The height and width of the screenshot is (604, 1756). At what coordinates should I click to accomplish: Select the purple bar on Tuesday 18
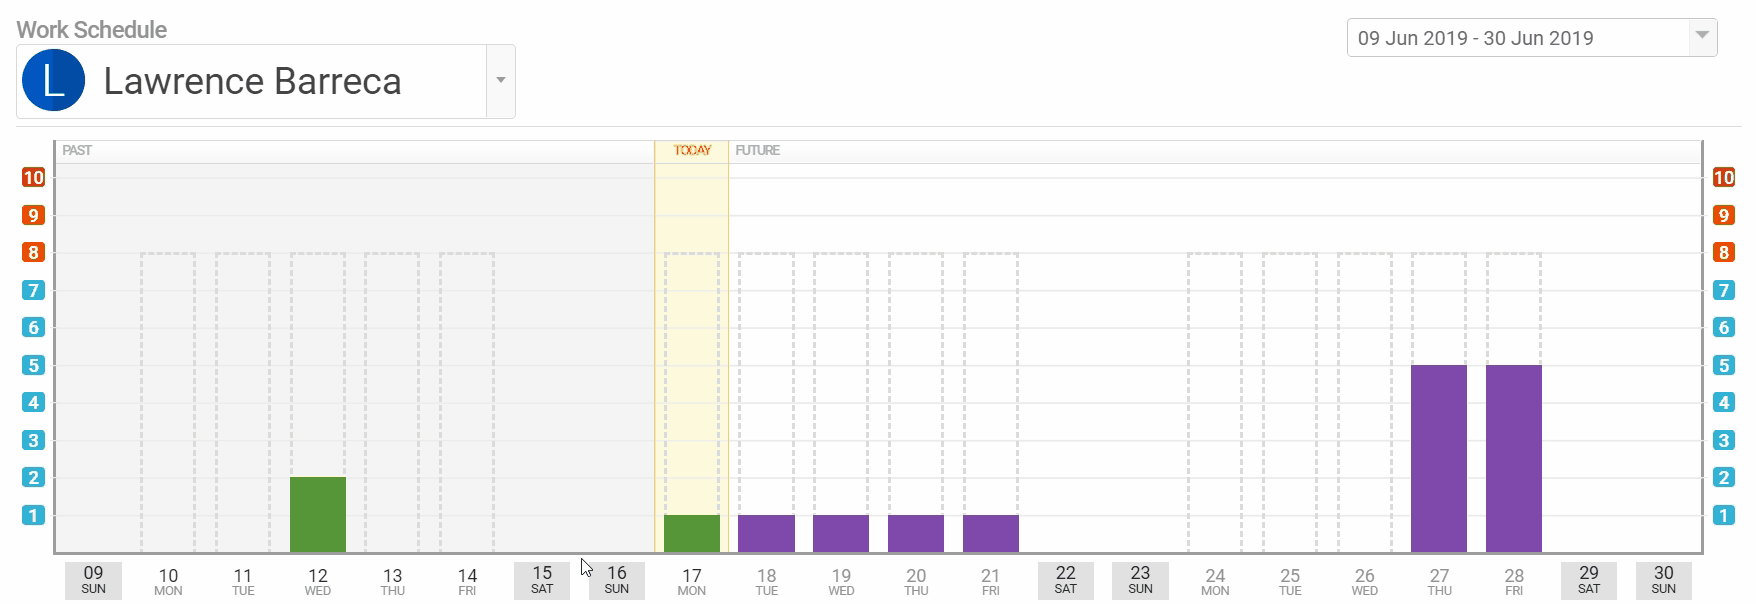pos(766,533)
